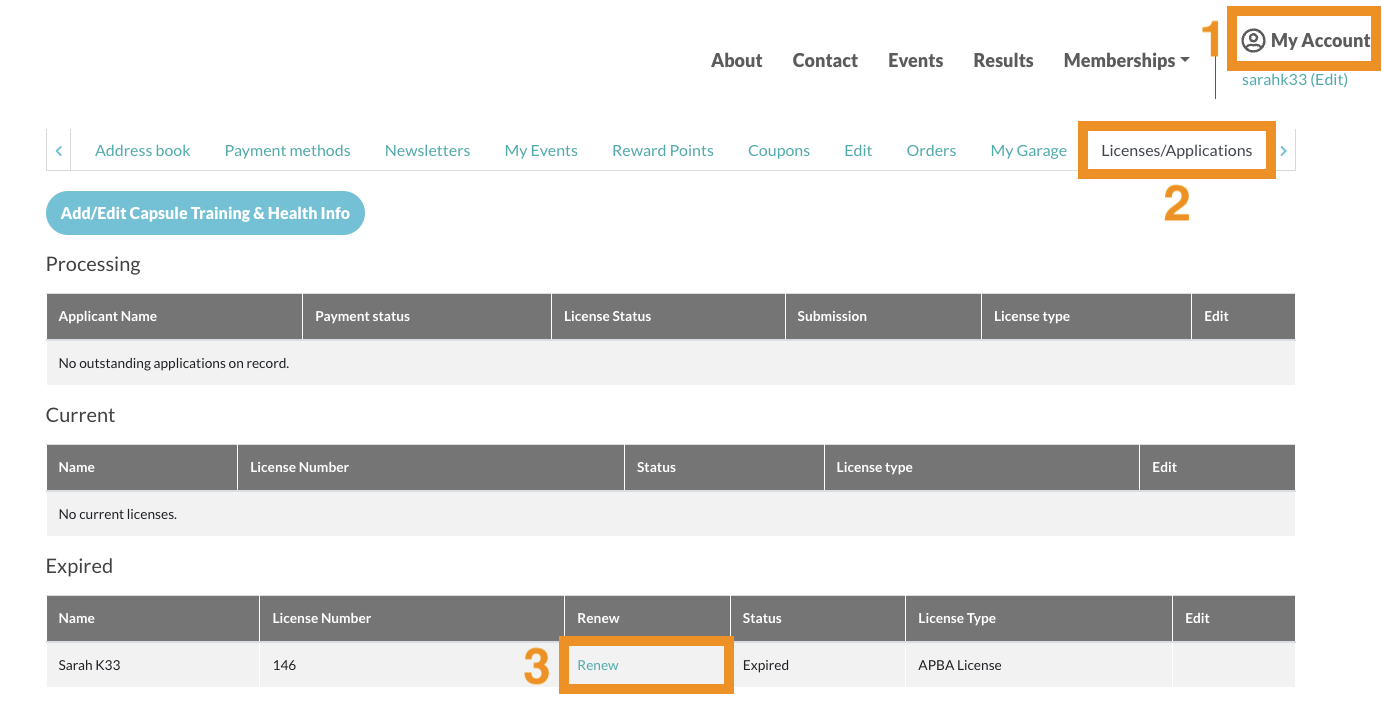Select the Newsletters tab

pos(427,151)
